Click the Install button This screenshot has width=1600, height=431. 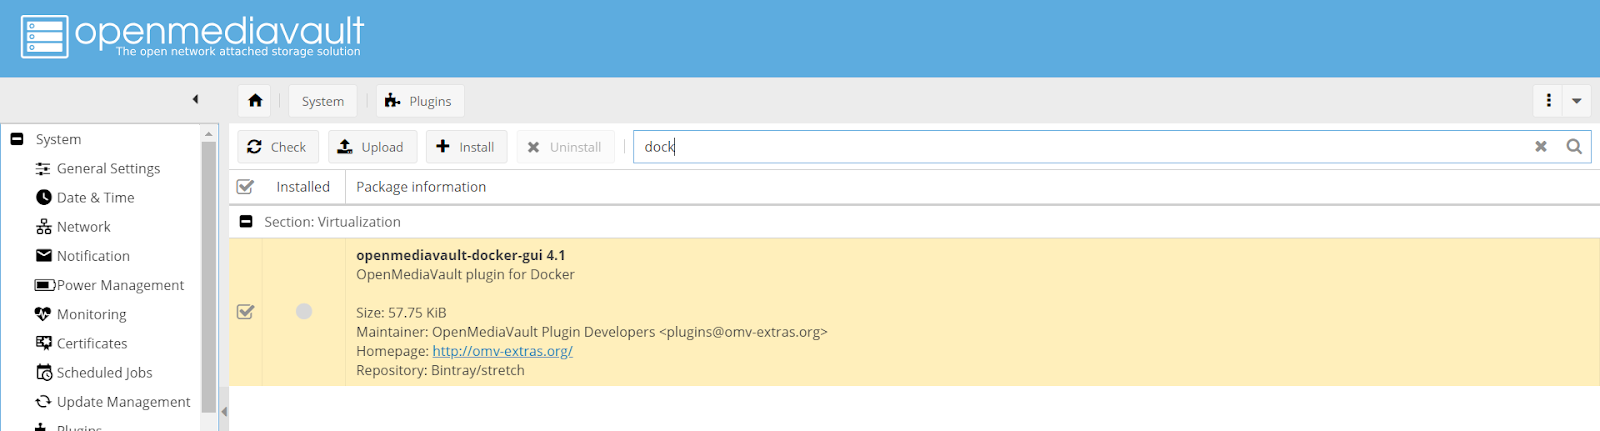point(466,147)
